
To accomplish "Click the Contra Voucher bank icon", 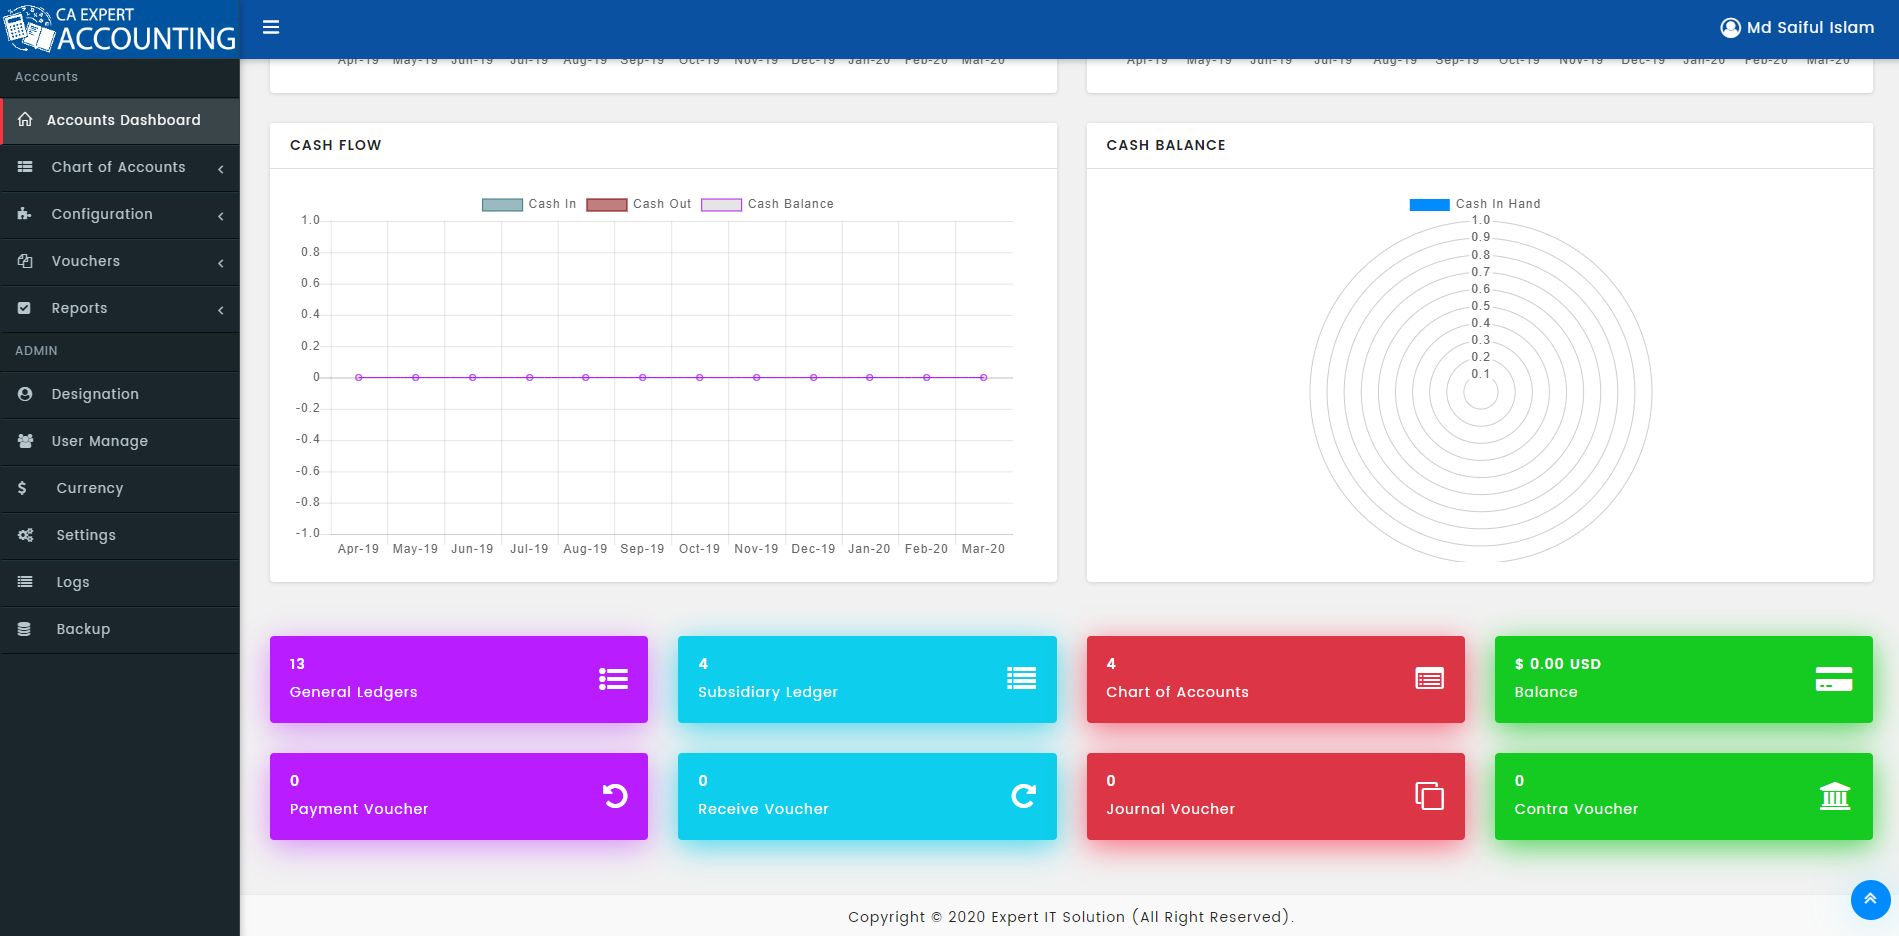I will point(1834,796).
